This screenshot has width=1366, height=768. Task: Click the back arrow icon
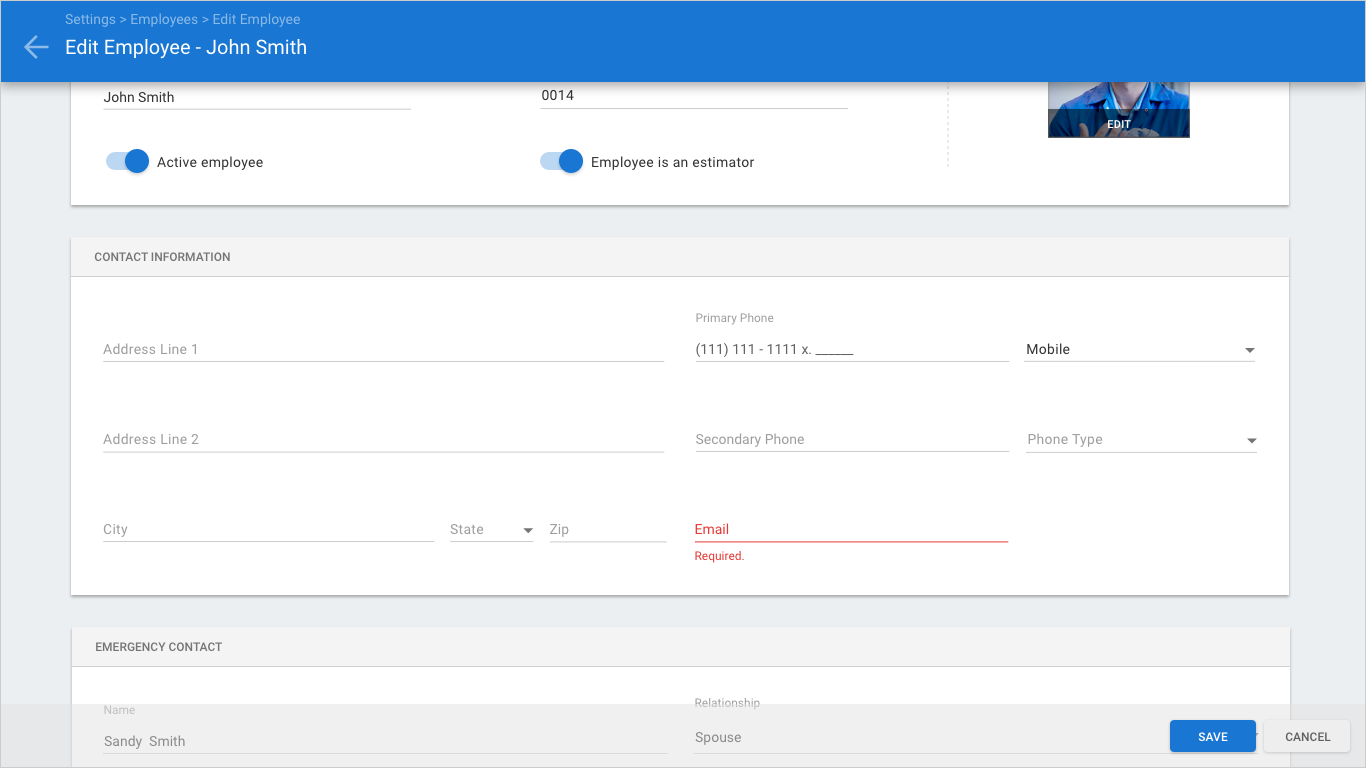pos(36,47)
